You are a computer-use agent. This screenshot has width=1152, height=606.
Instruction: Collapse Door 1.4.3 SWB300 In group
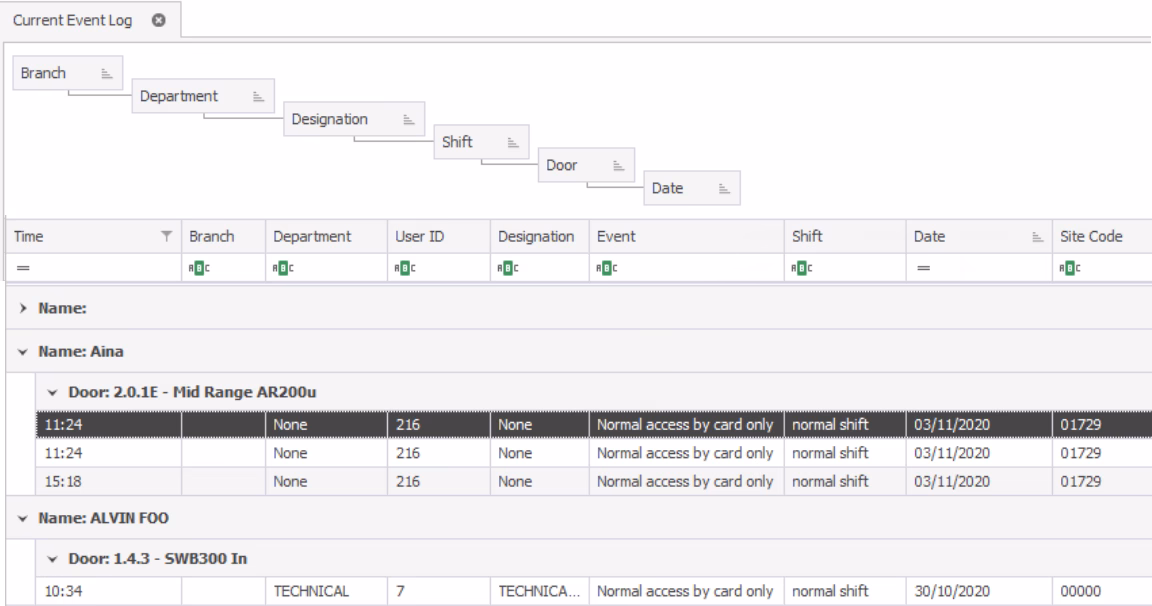click(x=52, y=559)
